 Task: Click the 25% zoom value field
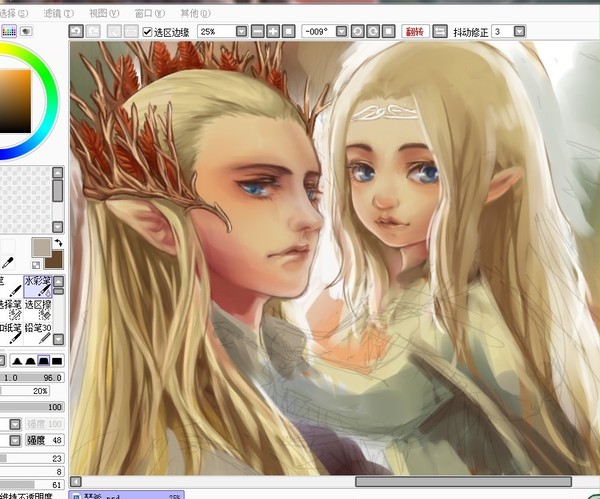click(x=217, y=31)
